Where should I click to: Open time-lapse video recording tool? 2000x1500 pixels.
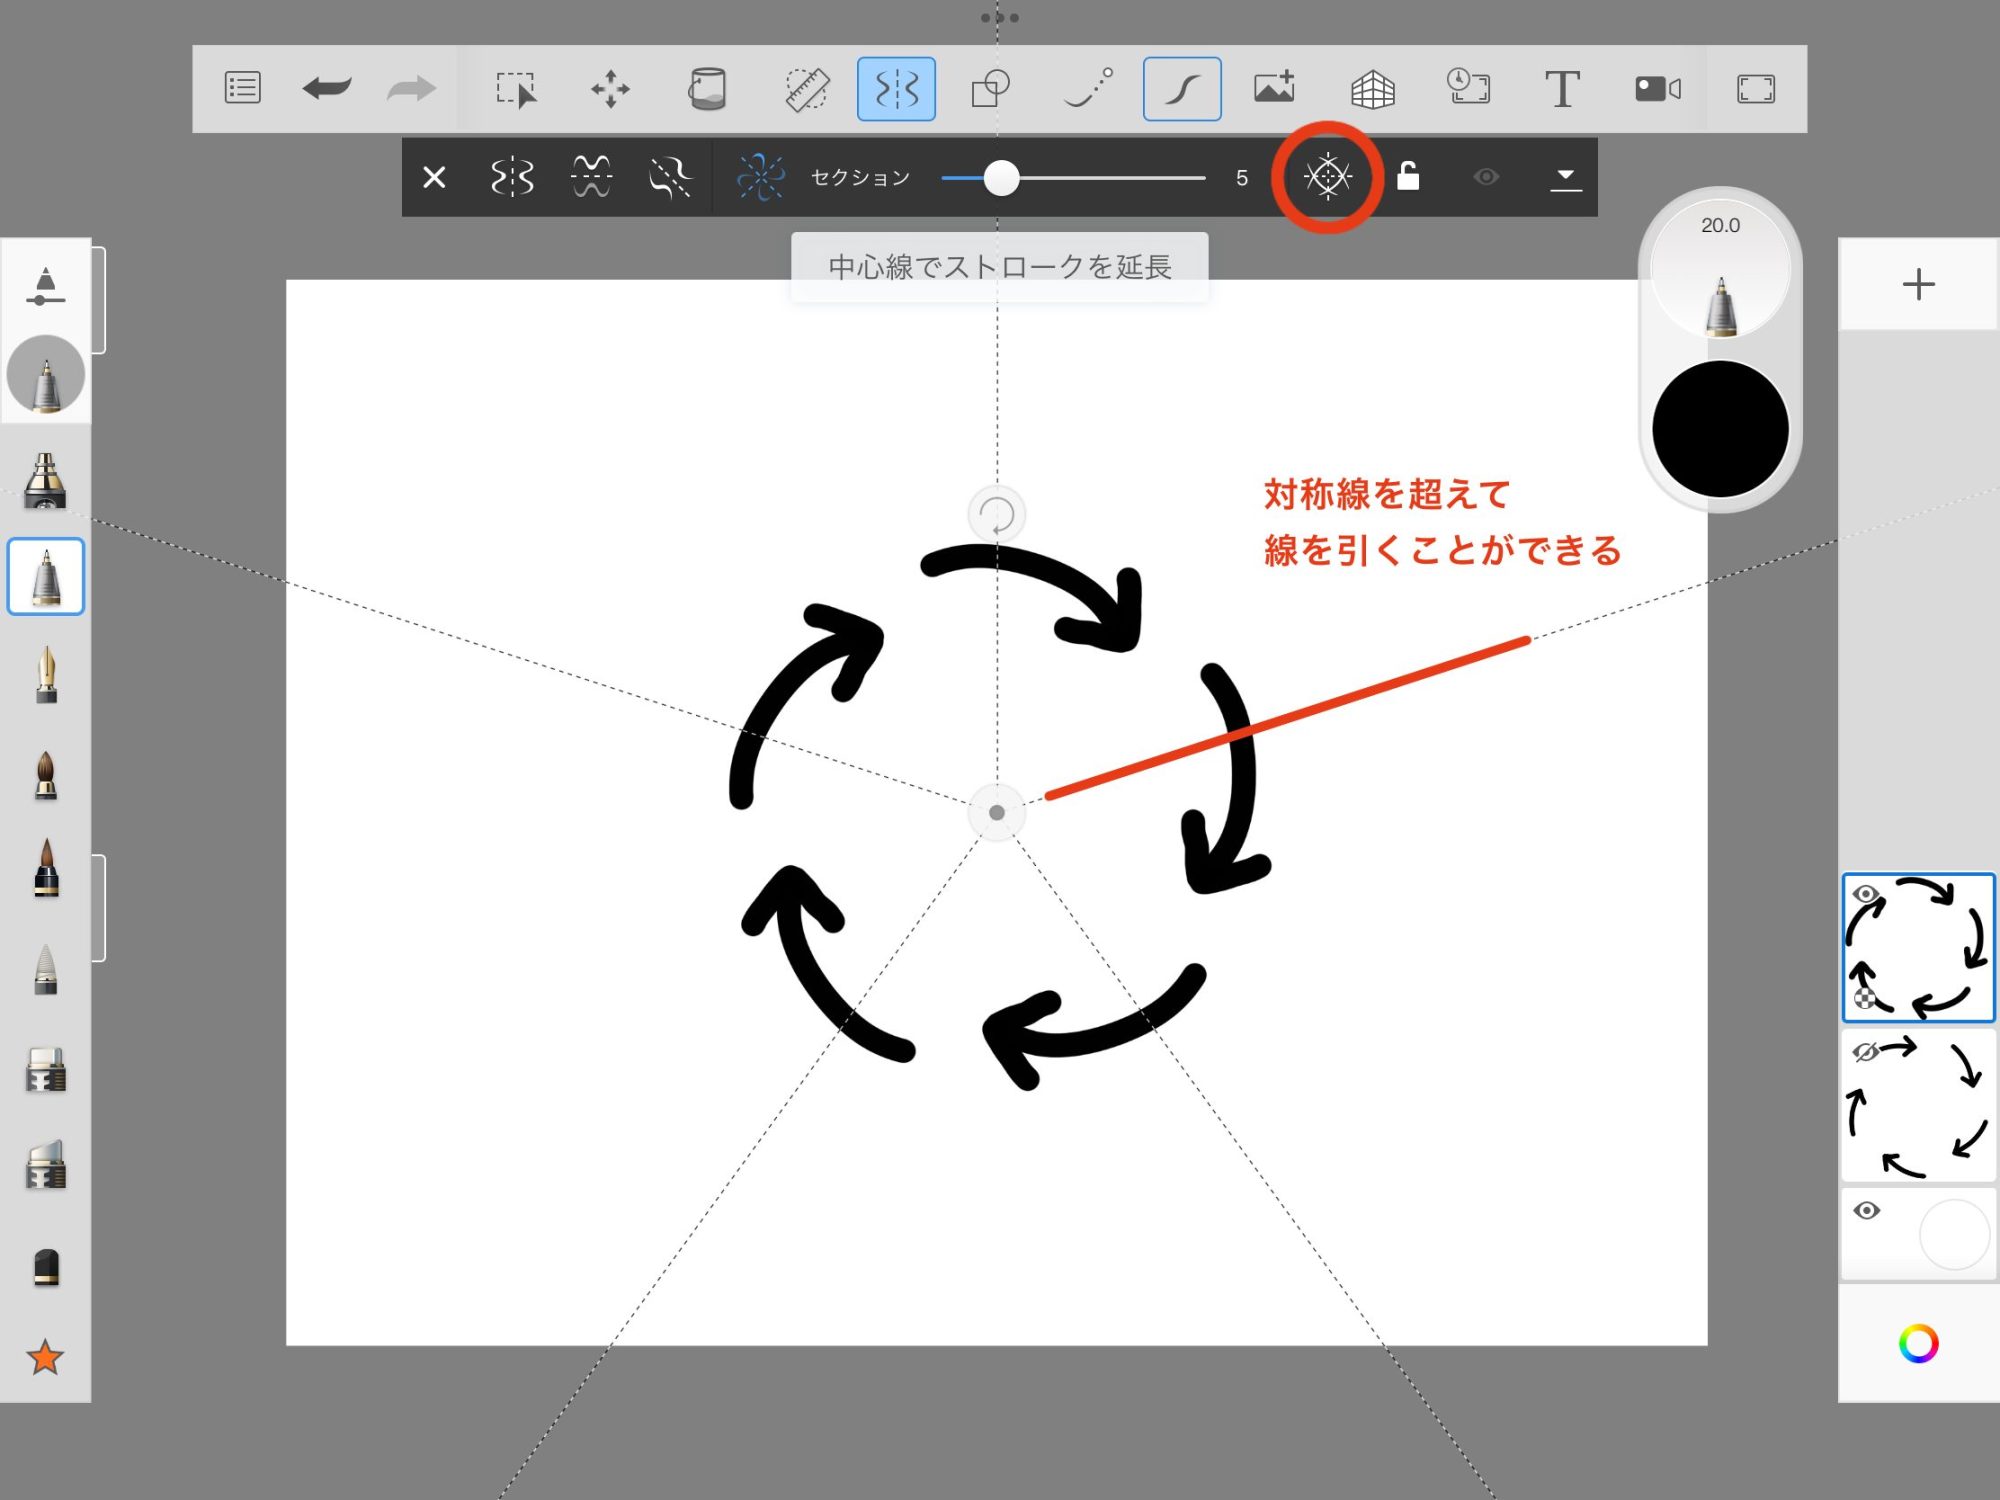tap(1657, 89)
